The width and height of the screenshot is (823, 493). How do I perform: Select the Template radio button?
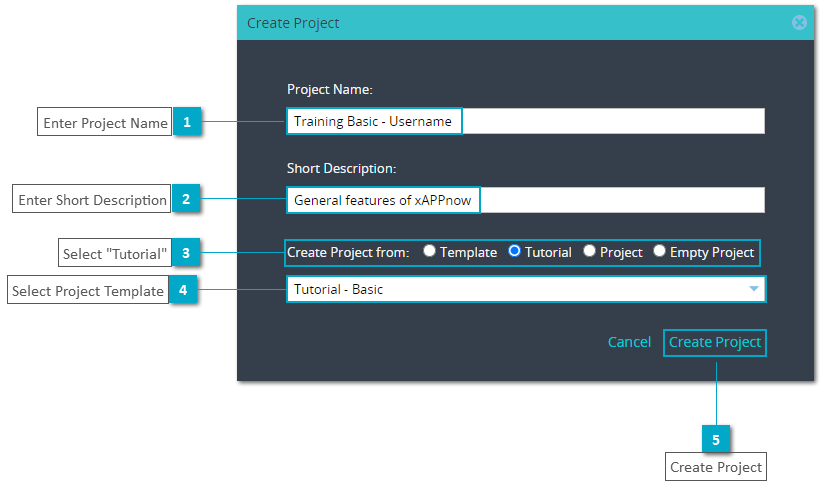point(429,251)
